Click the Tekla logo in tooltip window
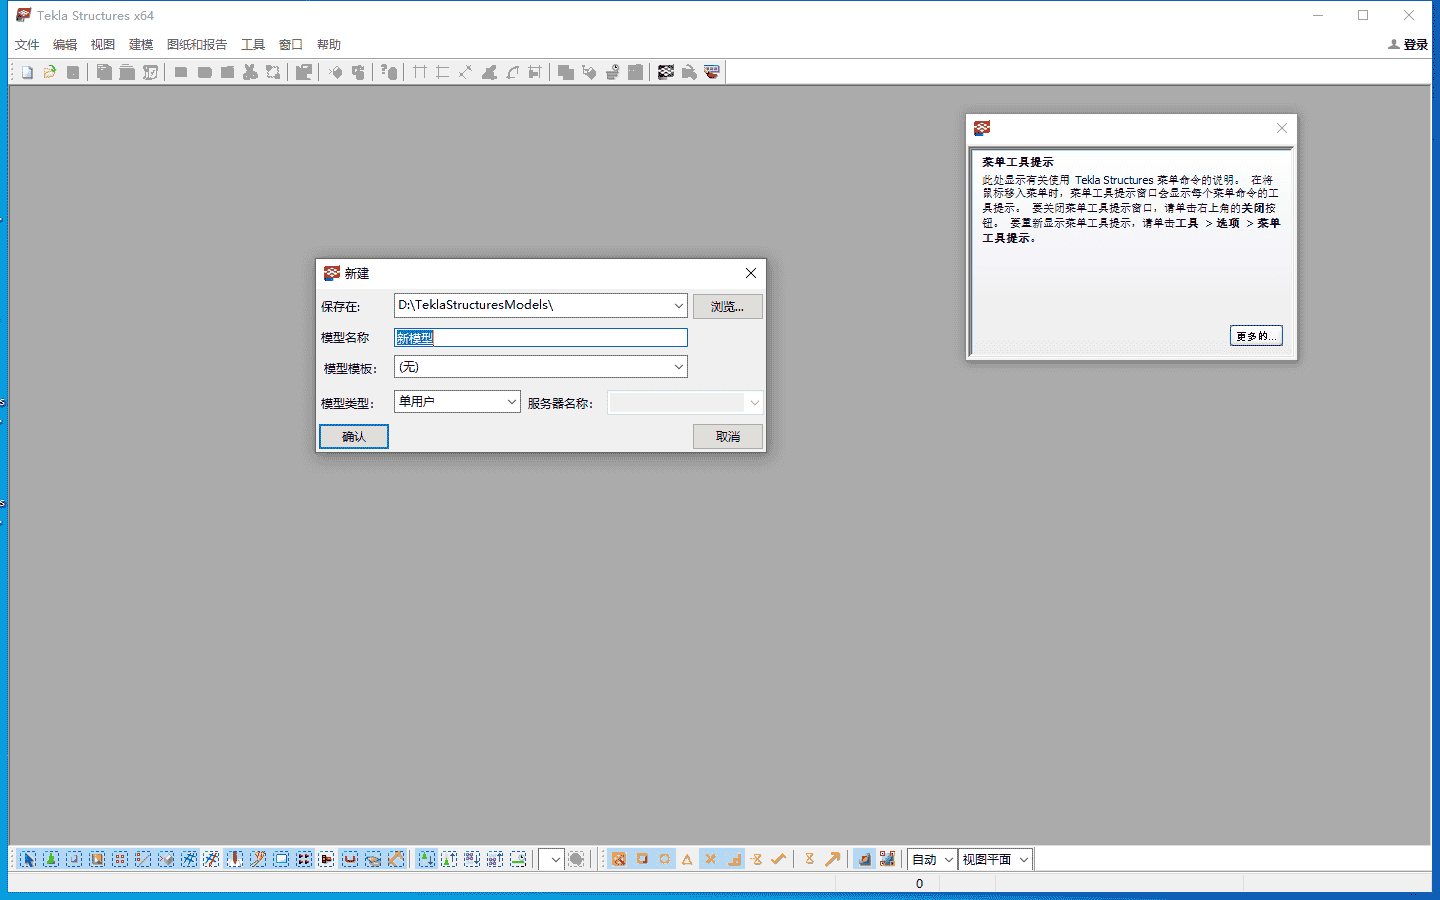This screenshot has width=1440, height=900. 982,128
